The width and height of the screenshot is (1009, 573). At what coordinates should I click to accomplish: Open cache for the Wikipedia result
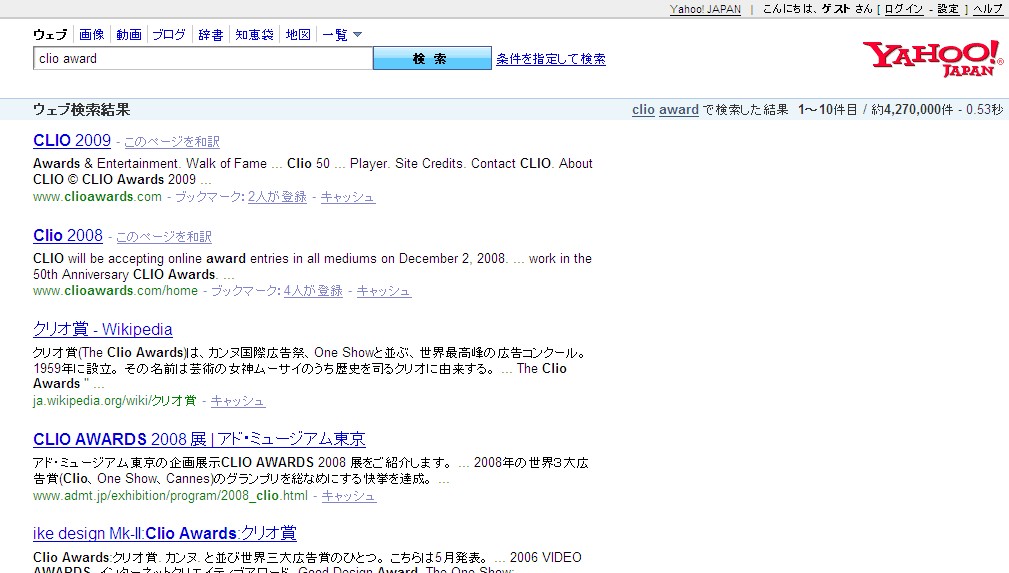(x=237, y=401)
